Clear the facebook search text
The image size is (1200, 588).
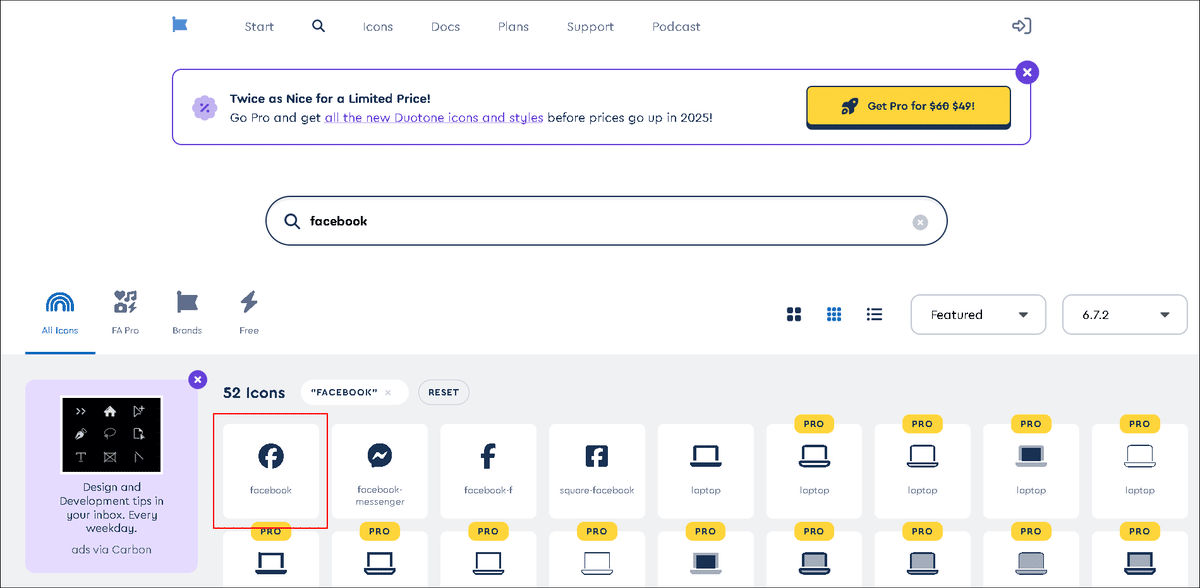point(920,222)
